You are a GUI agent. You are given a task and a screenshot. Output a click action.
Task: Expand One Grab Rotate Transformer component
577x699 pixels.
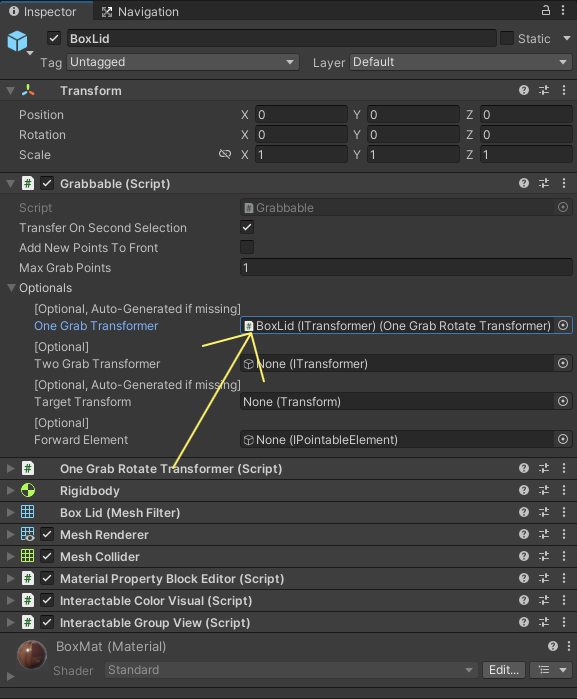10,468
